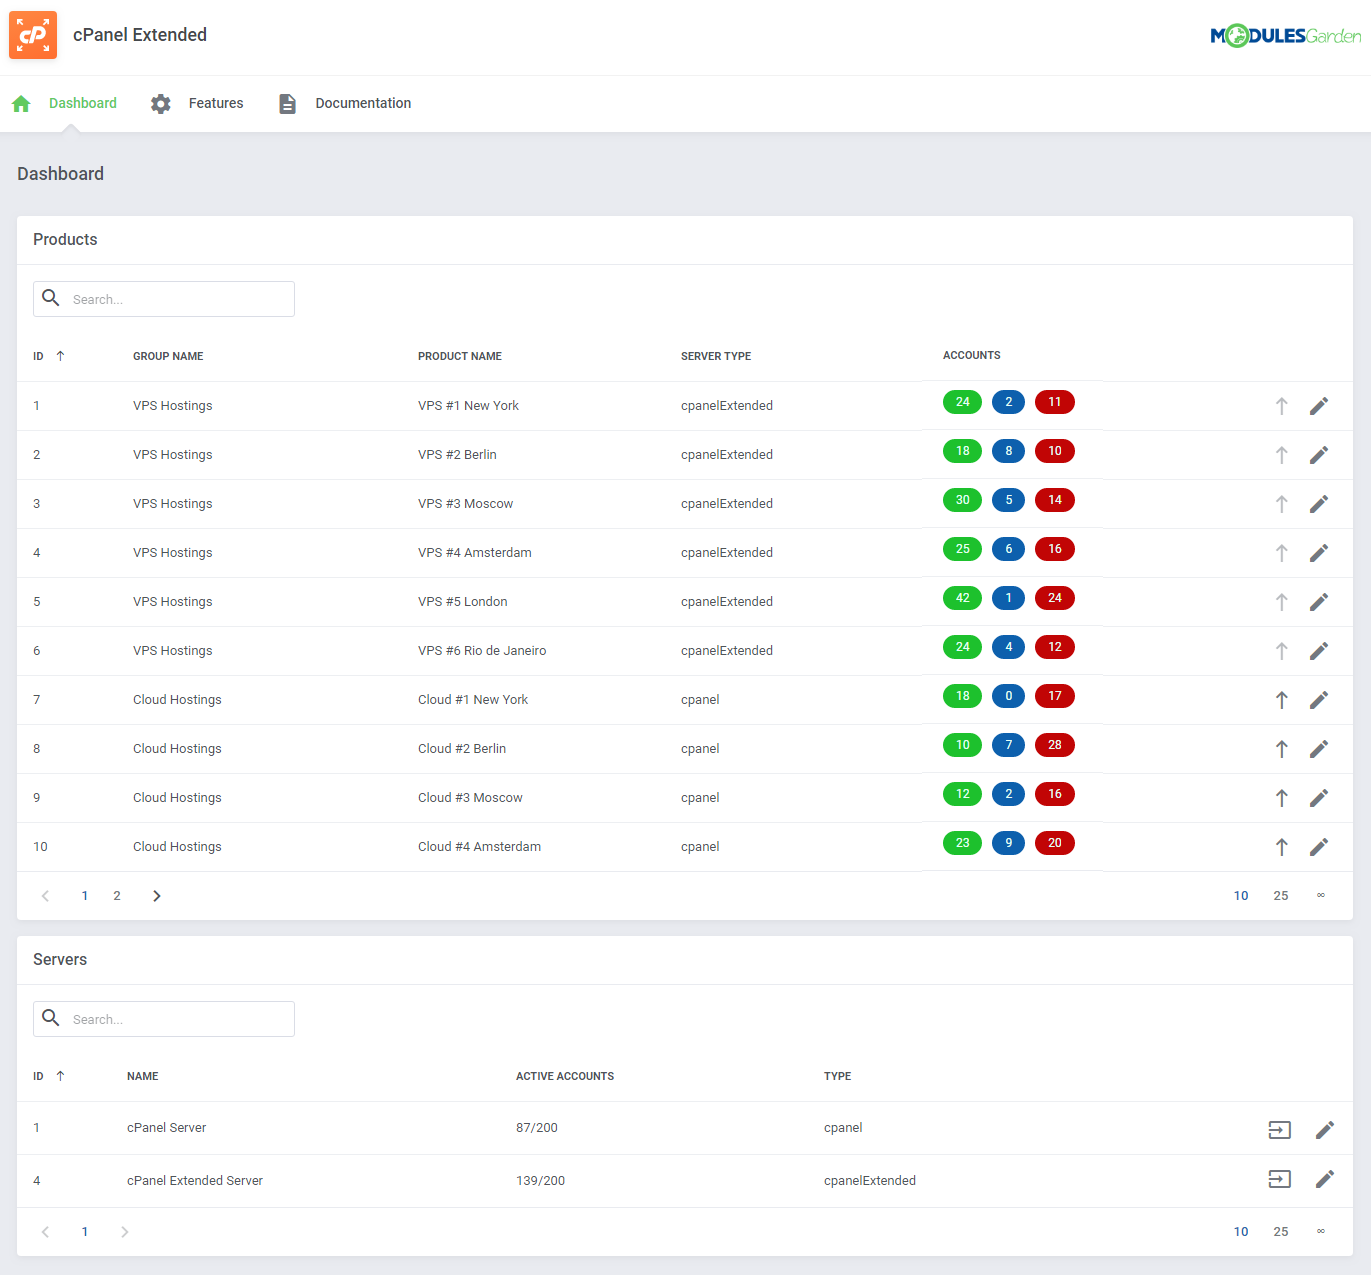
Task: Click the search magnifier in the Products panel
Action: point(51,298)
